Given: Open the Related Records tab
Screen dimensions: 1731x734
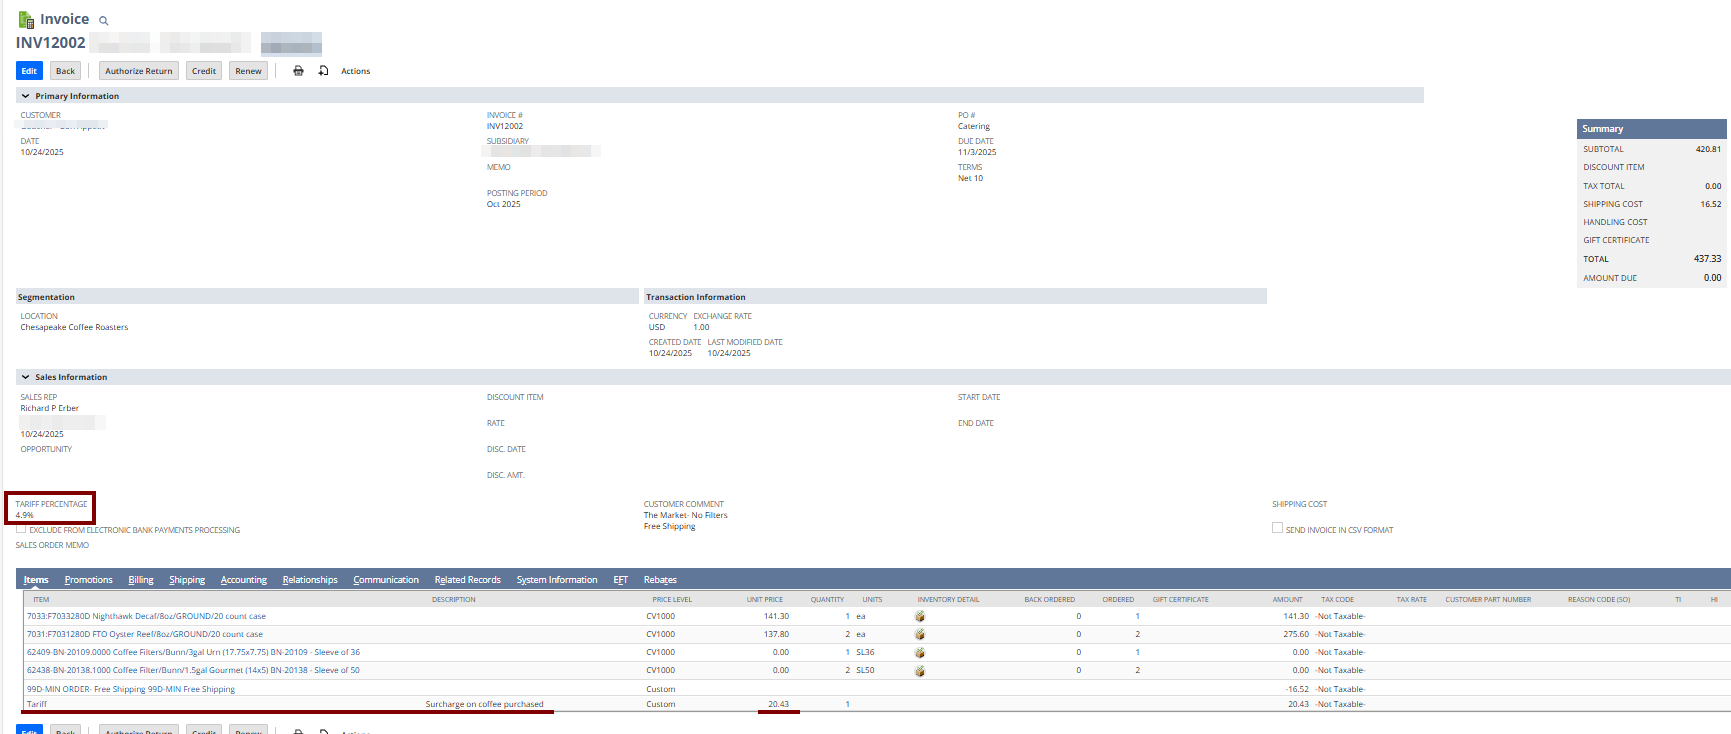Looking at the screenshot, I should click(467, 580).
